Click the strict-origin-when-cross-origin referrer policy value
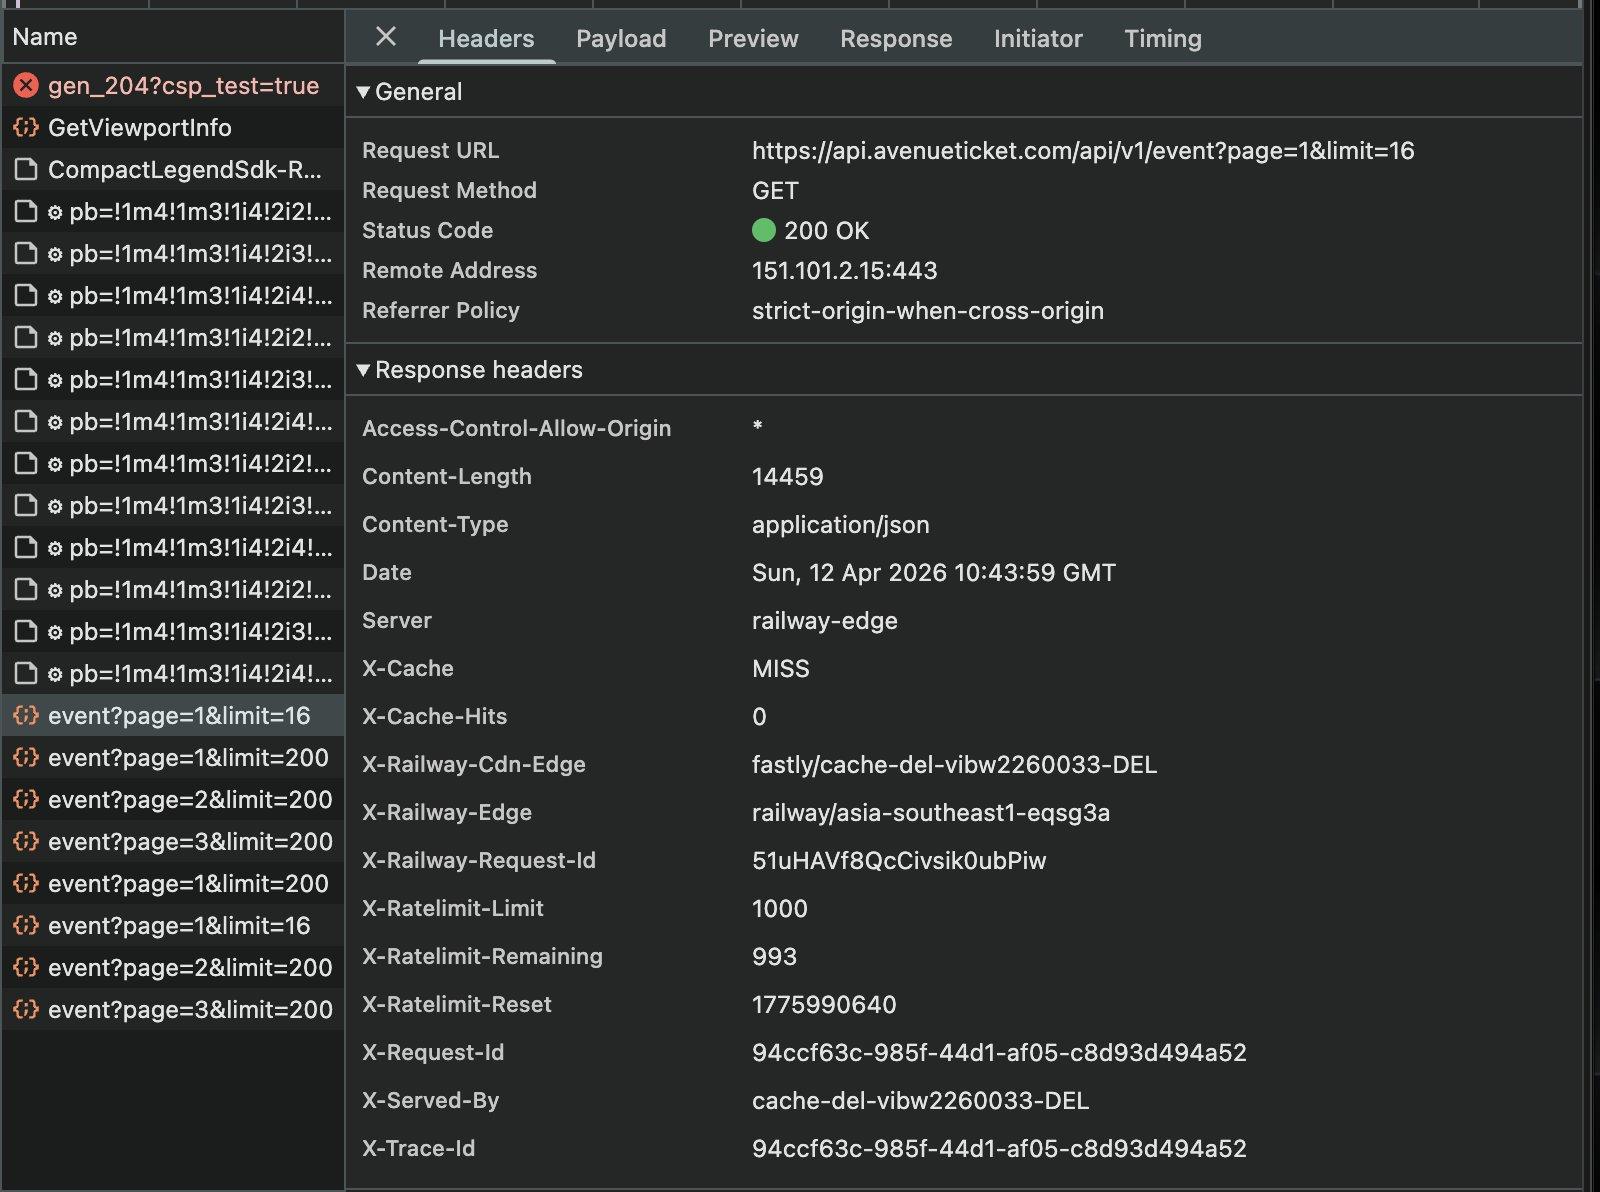The image size is (1600, 1192). coord(928,311)
